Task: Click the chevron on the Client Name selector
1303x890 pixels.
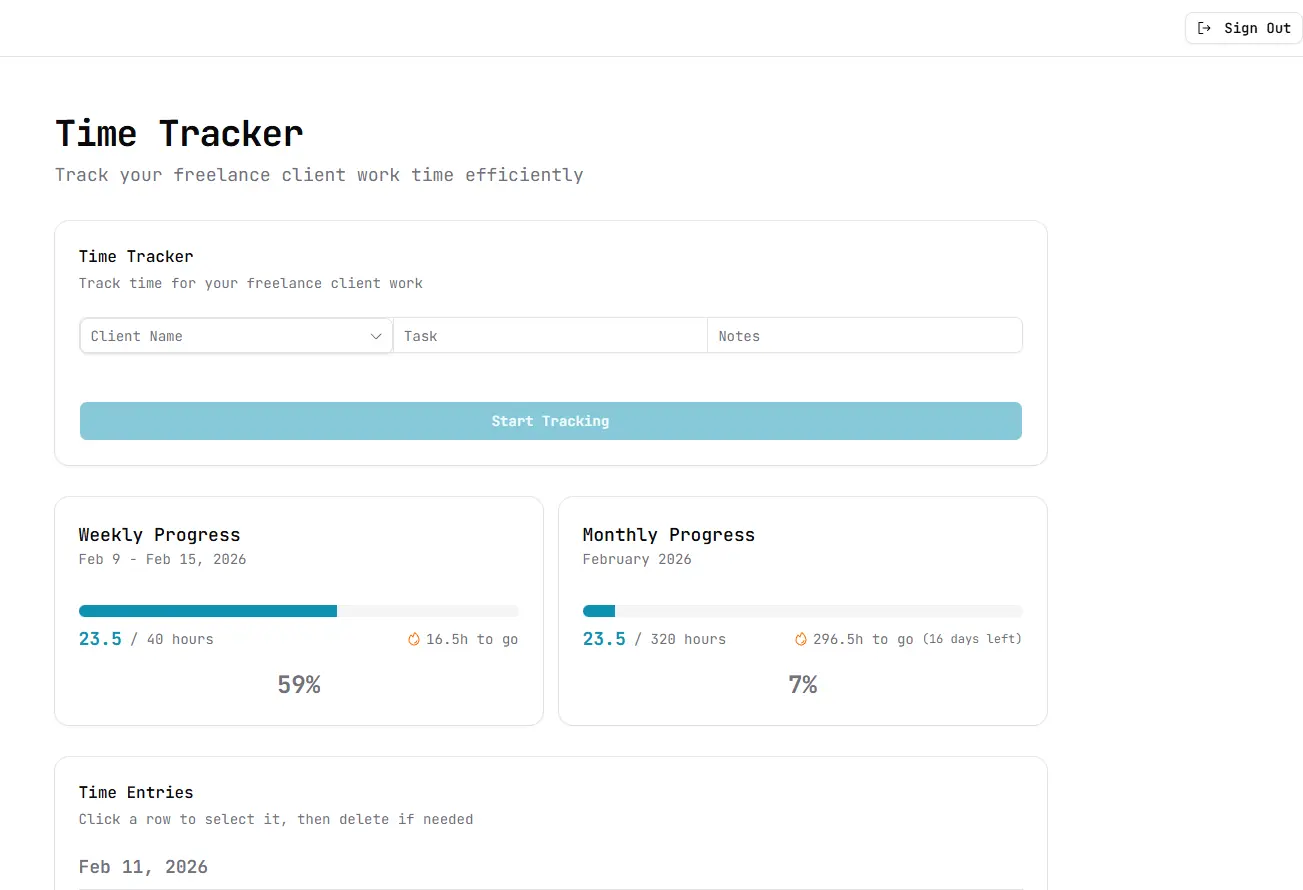Action: (377, 336)
